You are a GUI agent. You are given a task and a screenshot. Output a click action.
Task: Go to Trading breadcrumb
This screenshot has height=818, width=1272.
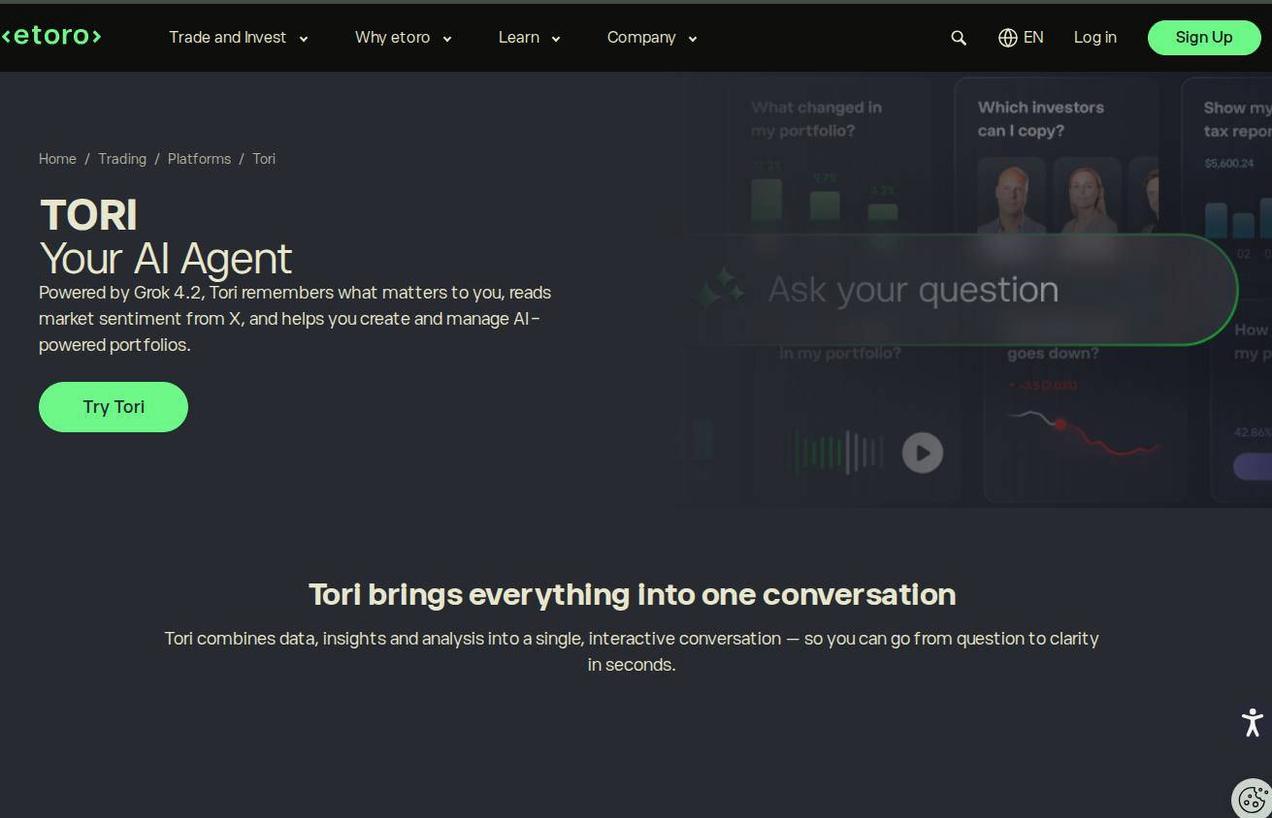pyautogui.click(x=122, y=159)
